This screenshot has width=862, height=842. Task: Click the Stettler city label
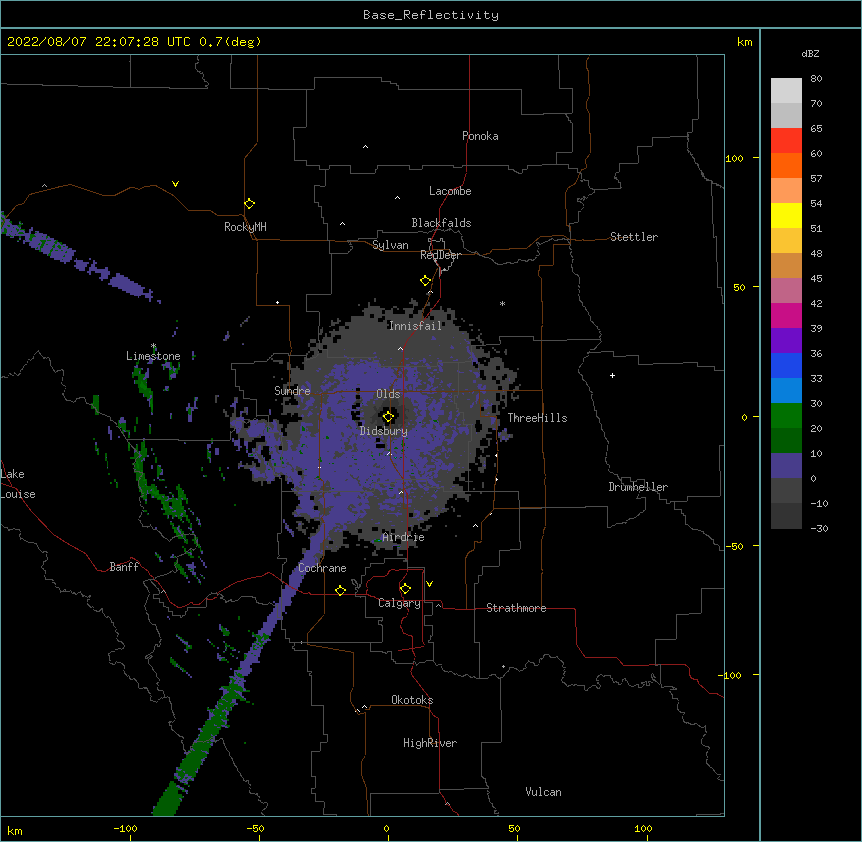634,237
